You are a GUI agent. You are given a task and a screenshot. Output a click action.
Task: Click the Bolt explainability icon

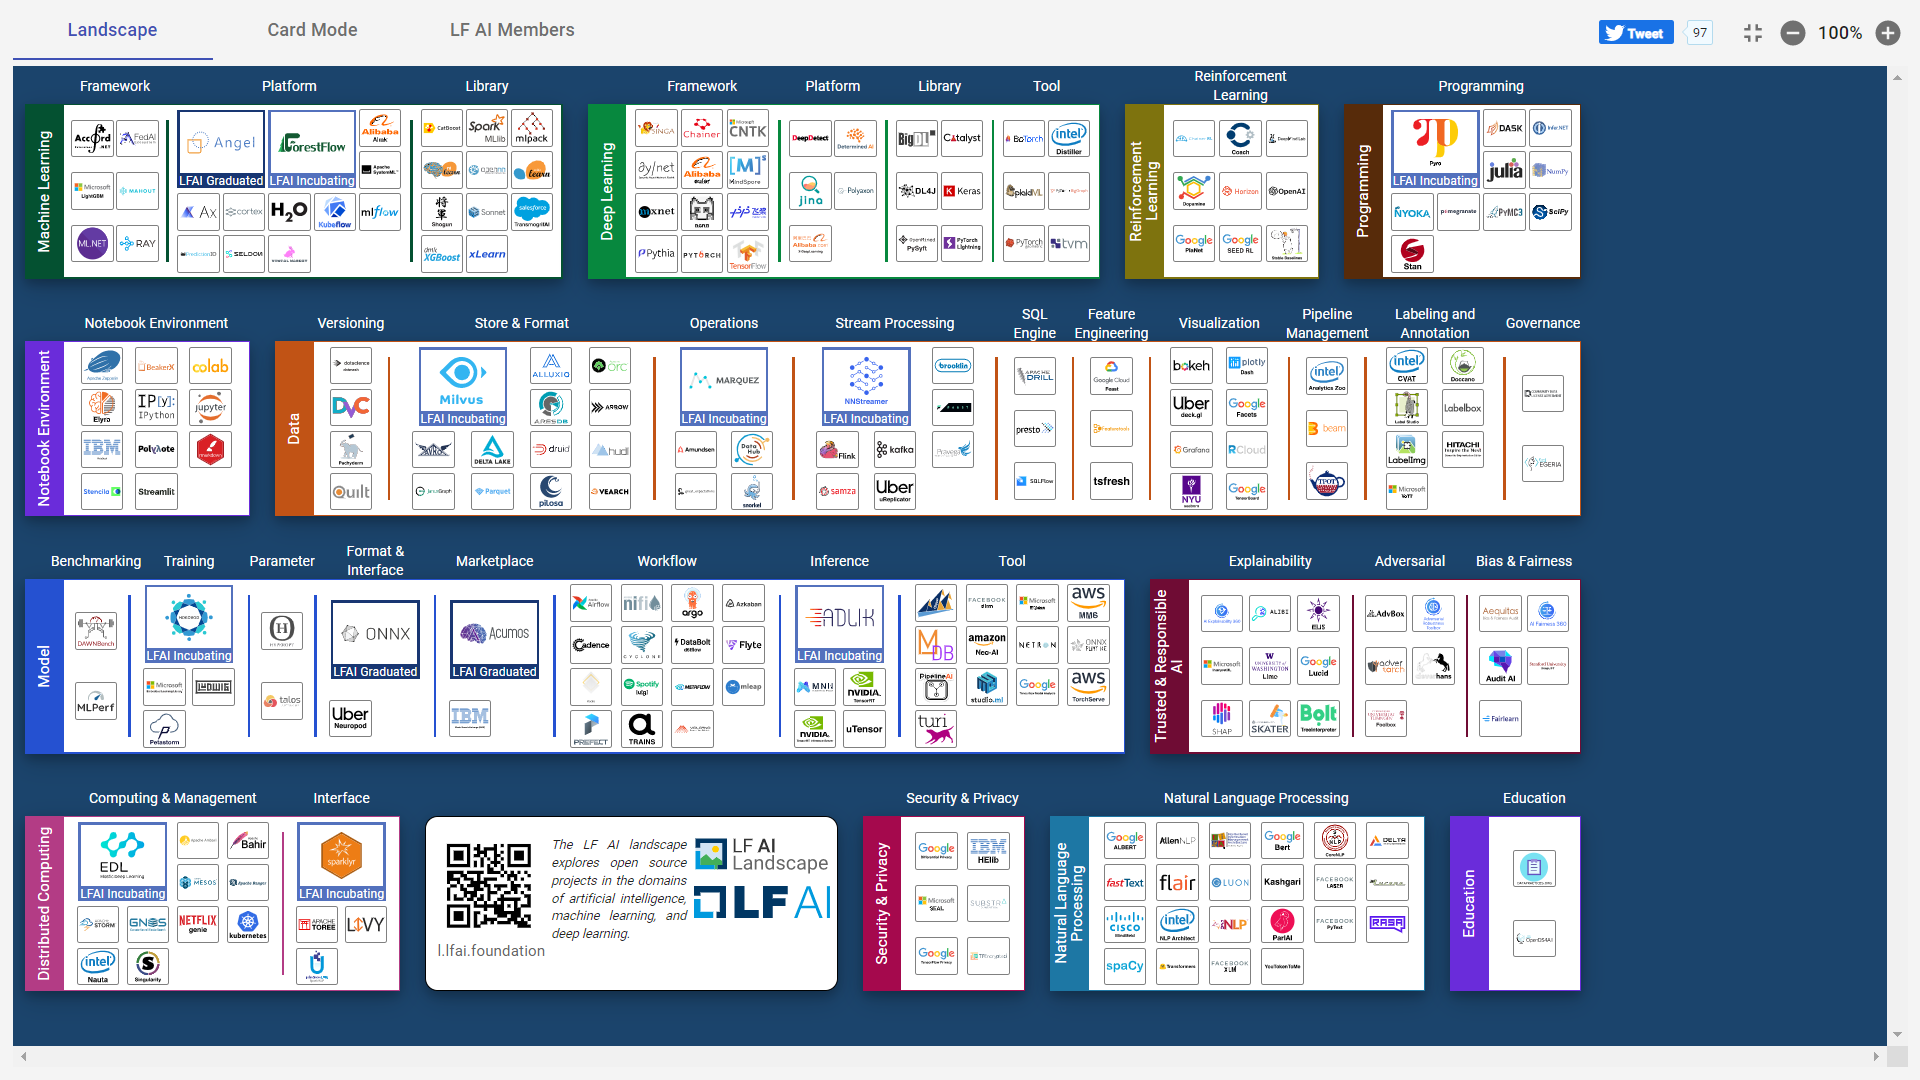(x=1319, y=718)
